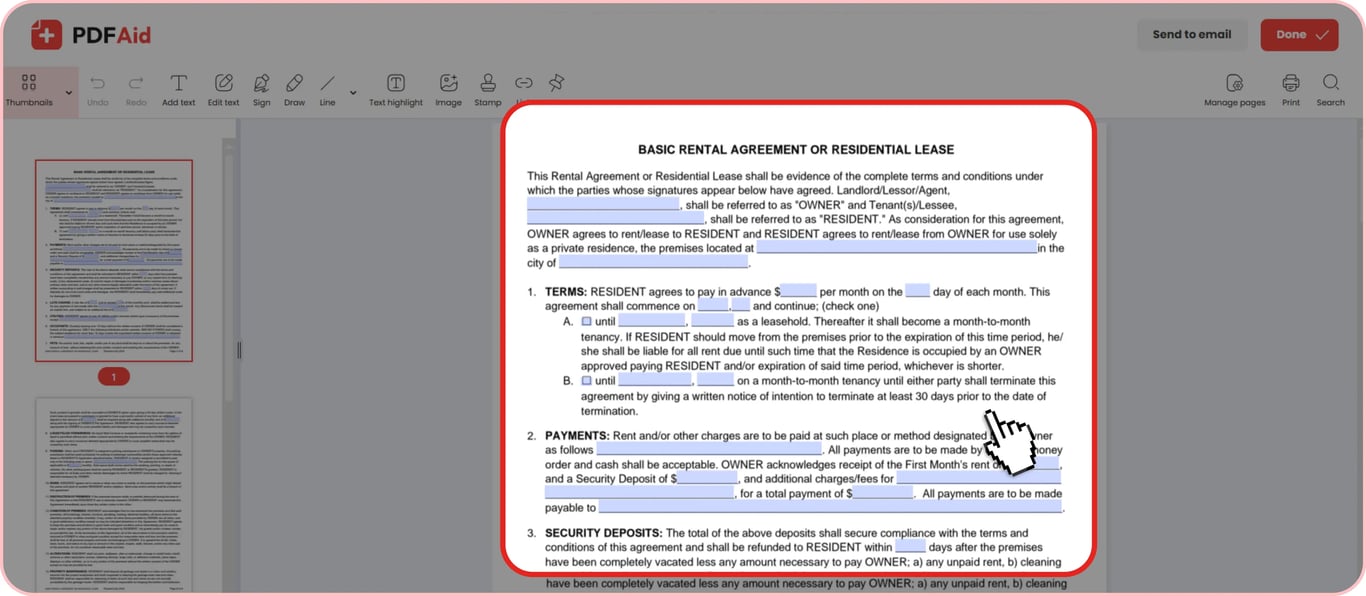The width and height of the screenshot is (1366, 596).
Task: Toggle the Thumbnails panel
Action: (29, 90)
